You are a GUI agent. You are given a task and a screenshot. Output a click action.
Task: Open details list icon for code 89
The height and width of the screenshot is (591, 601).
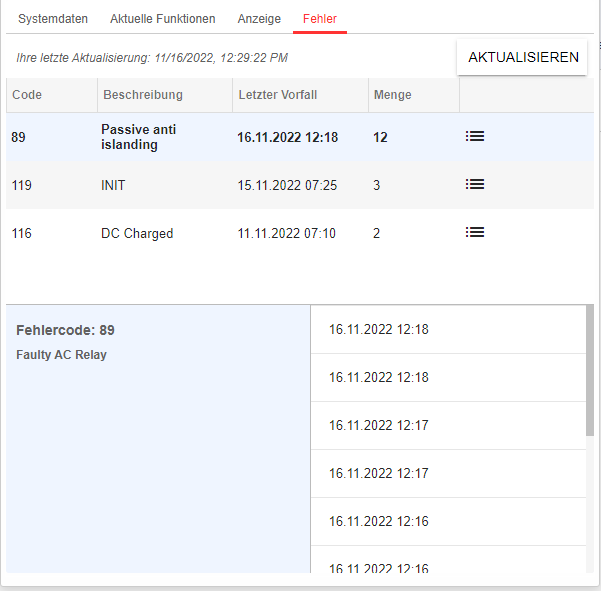pyautogui.click(x=475, y=136)
